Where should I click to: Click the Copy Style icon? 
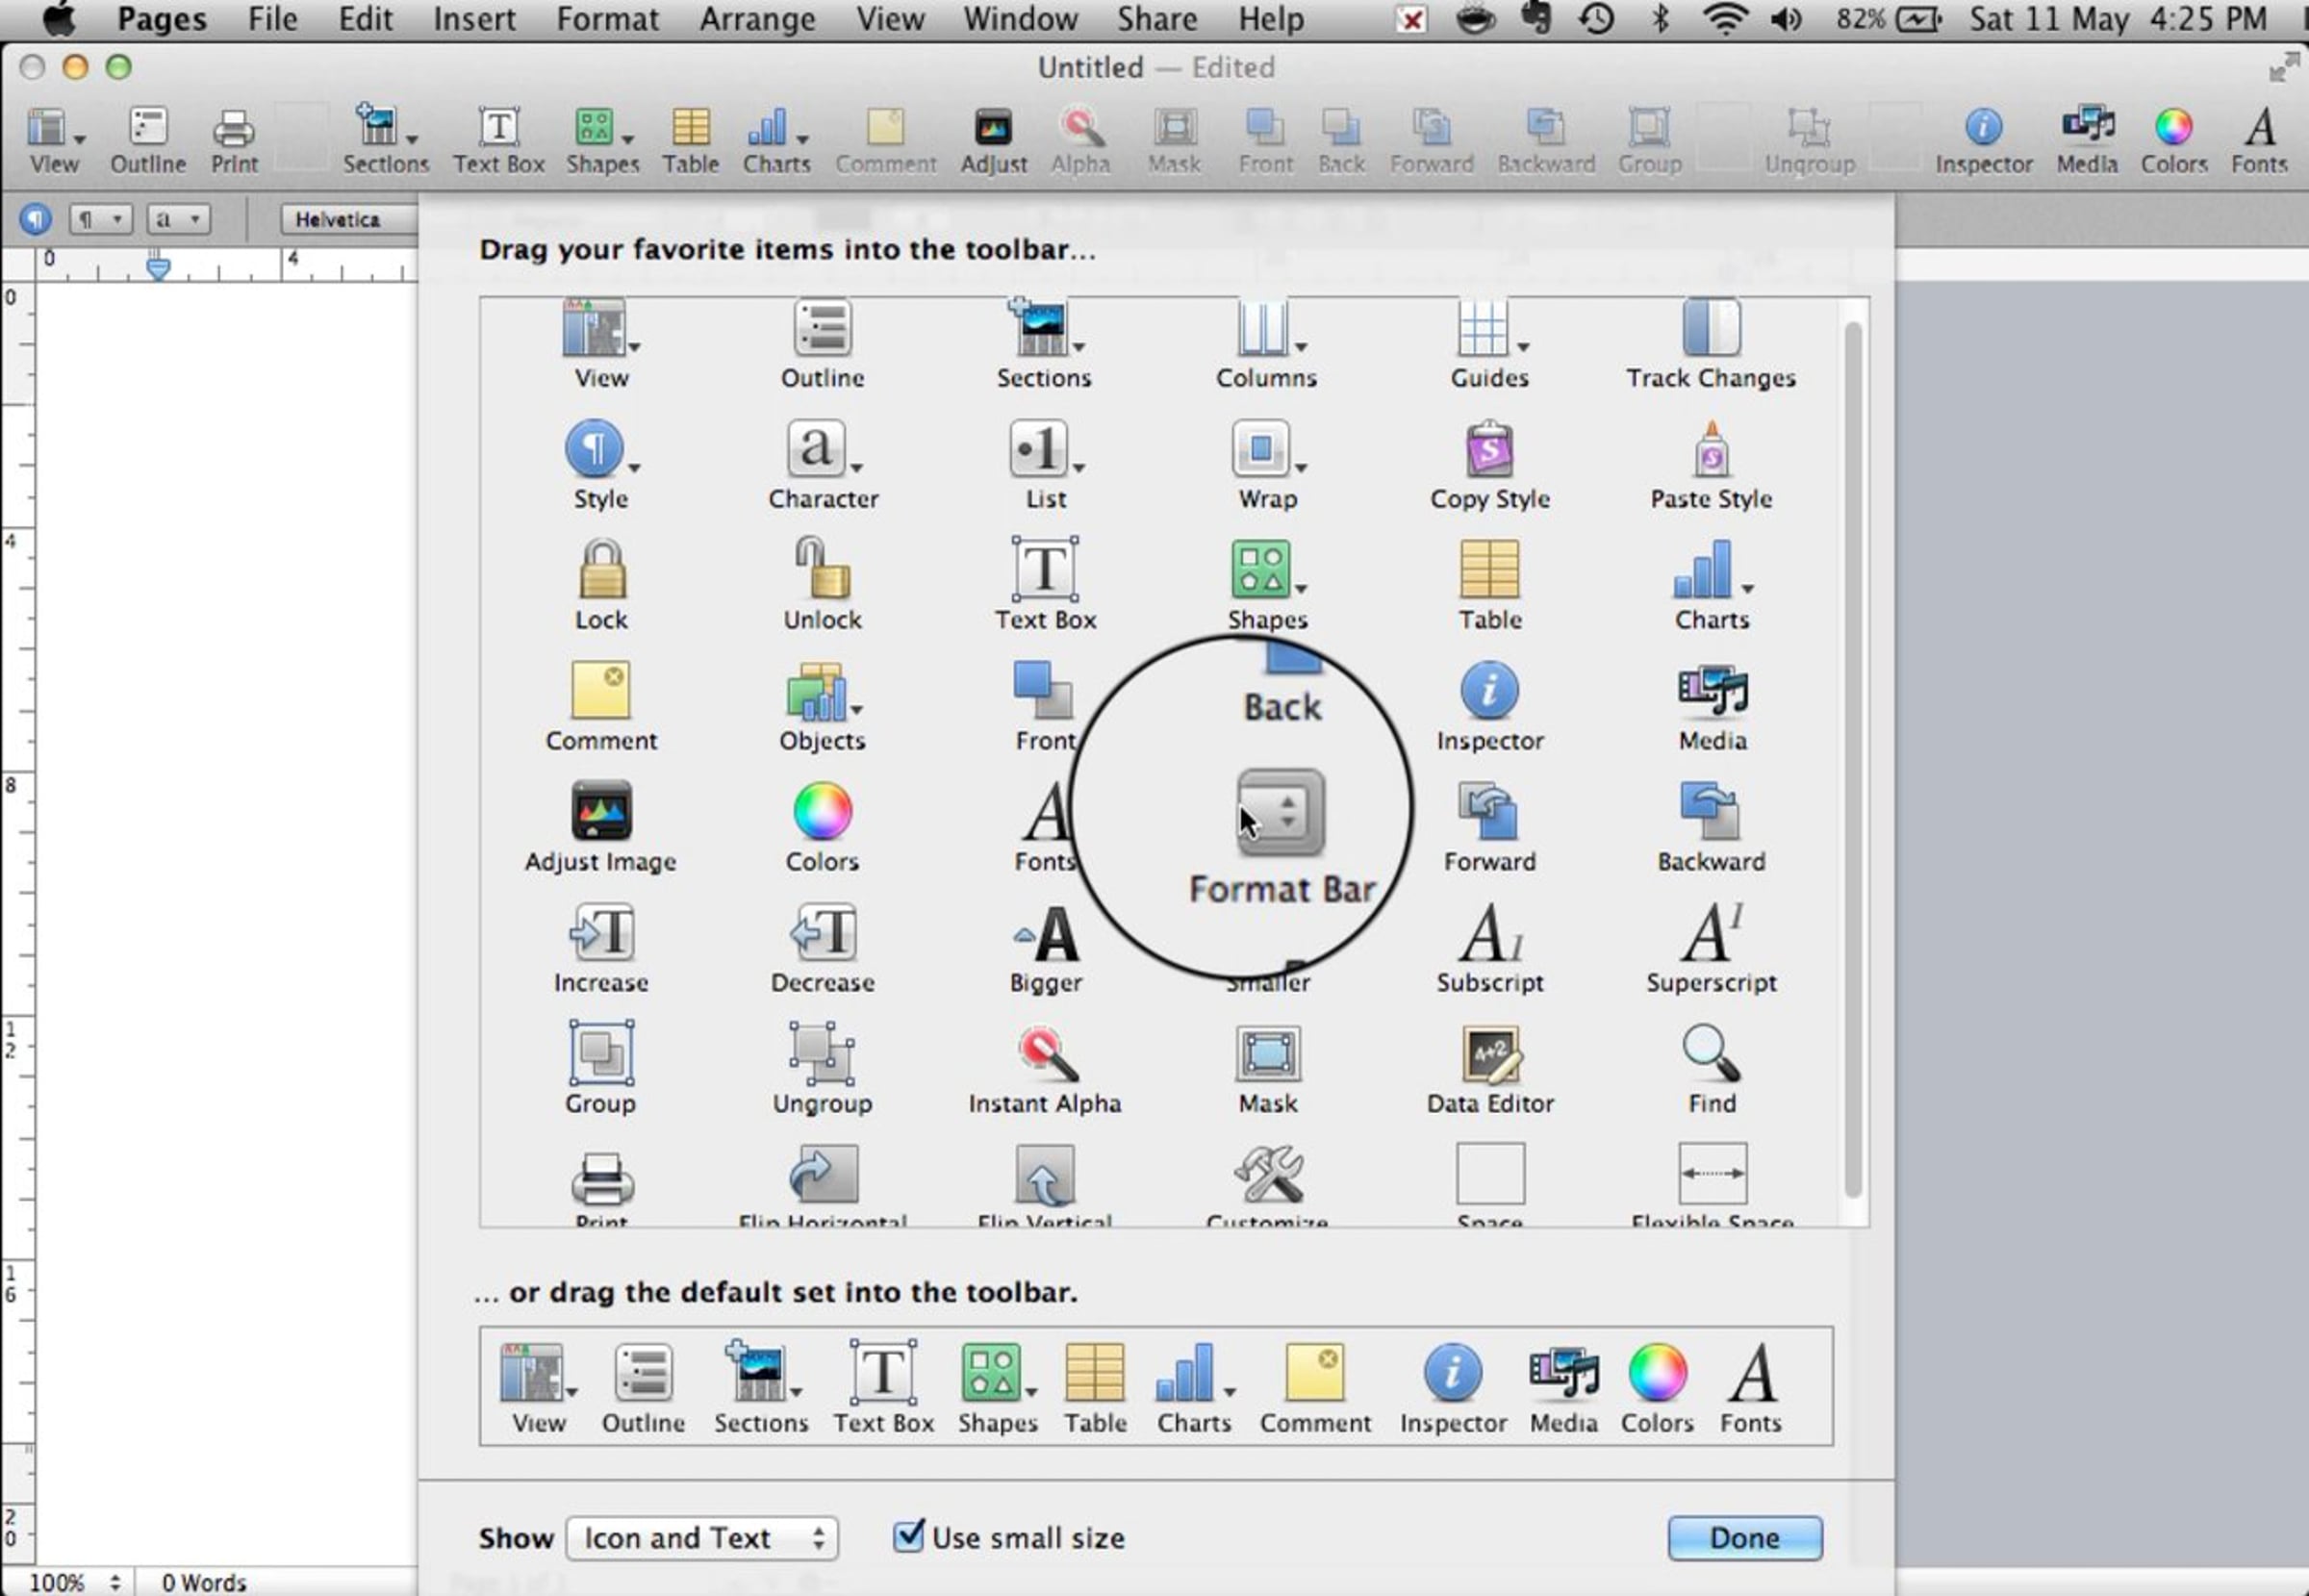tap(1489, 450)
